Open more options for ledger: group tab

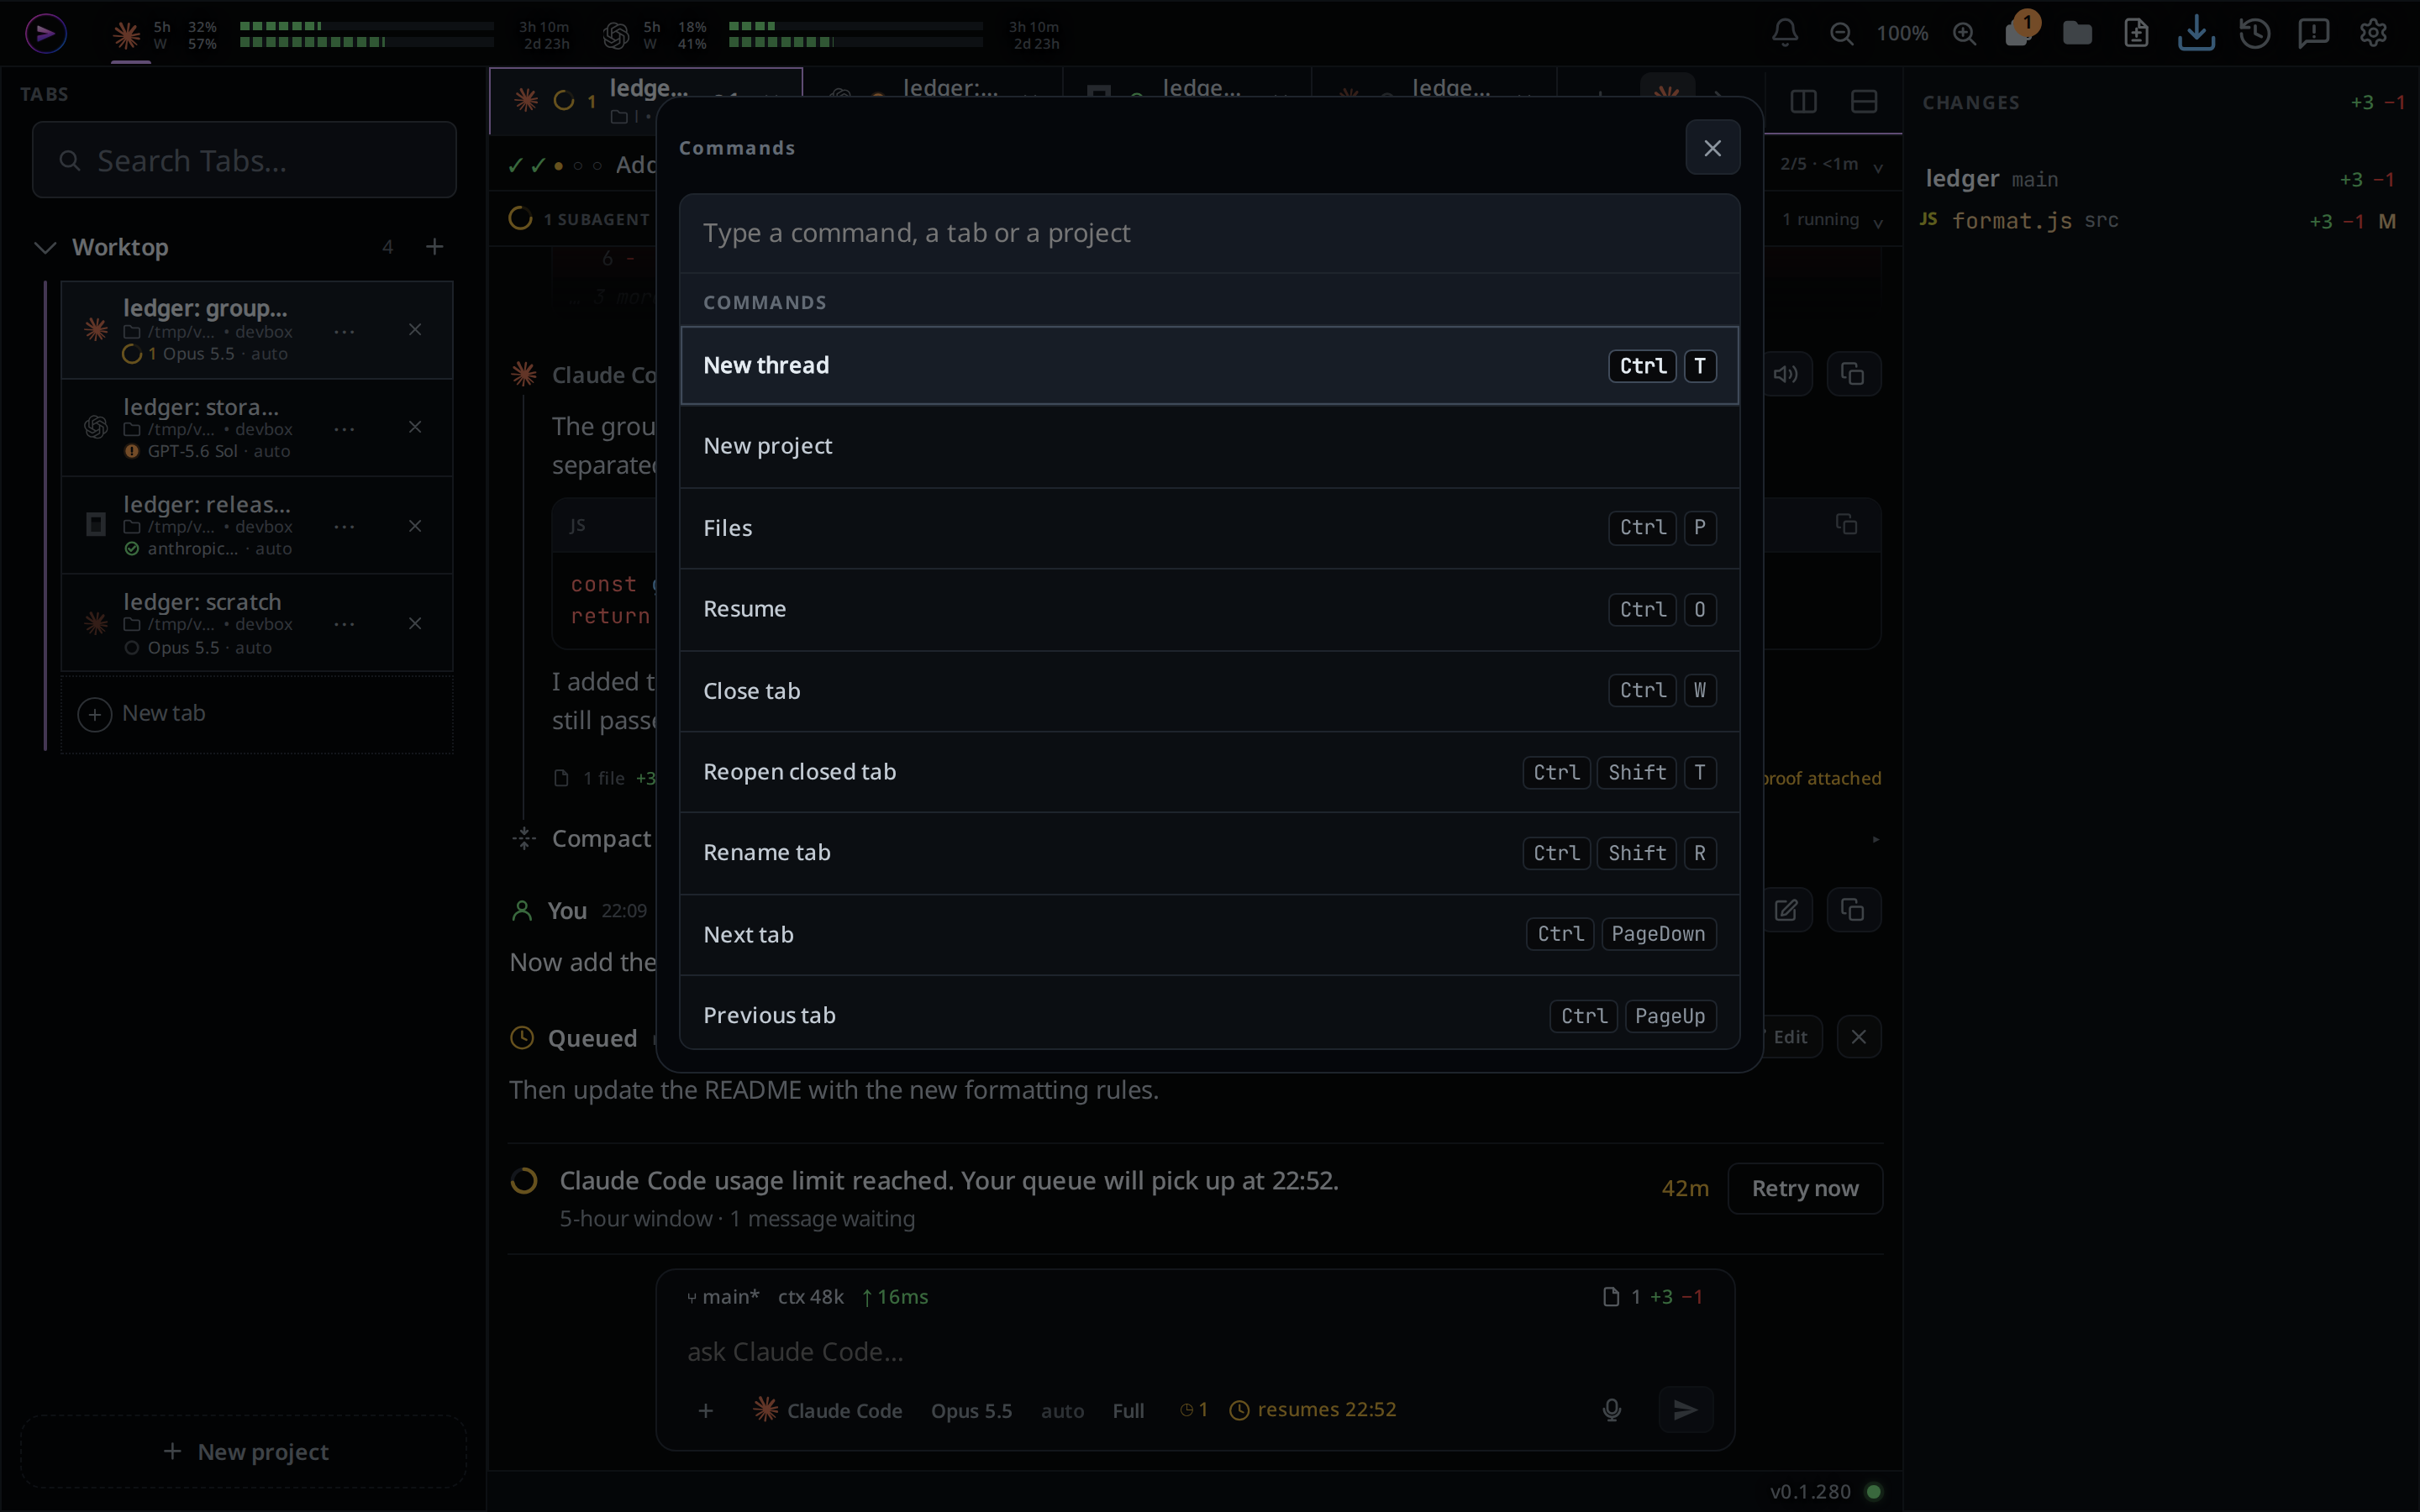(344, 331)
